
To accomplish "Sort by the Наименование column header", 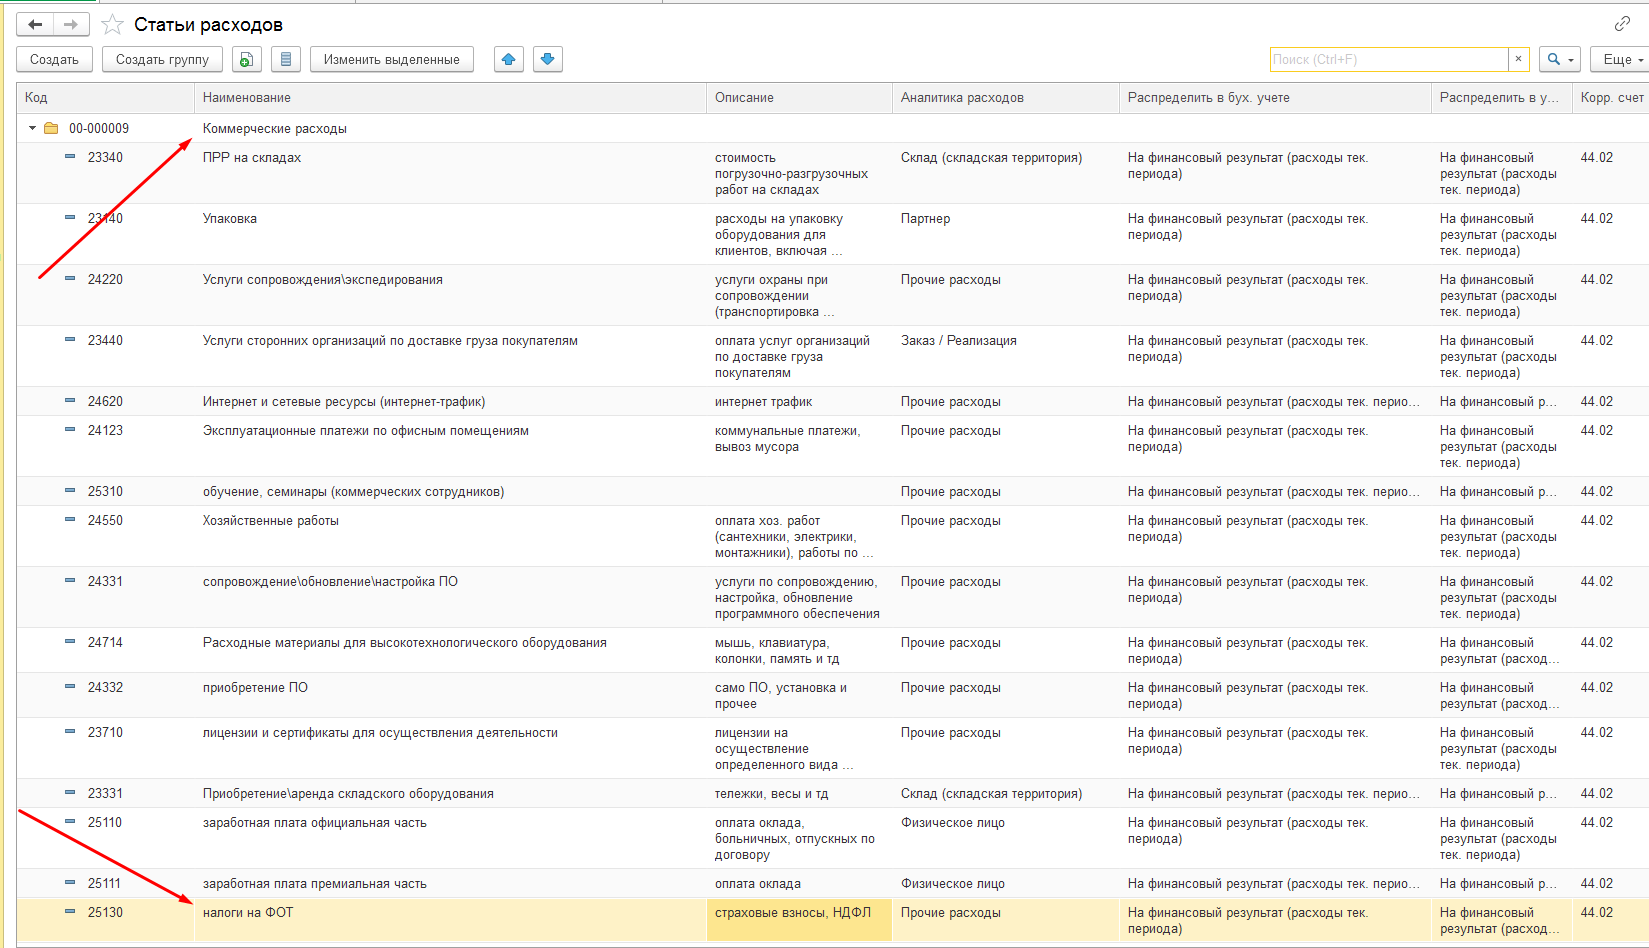I will click(x=450, y=98).
